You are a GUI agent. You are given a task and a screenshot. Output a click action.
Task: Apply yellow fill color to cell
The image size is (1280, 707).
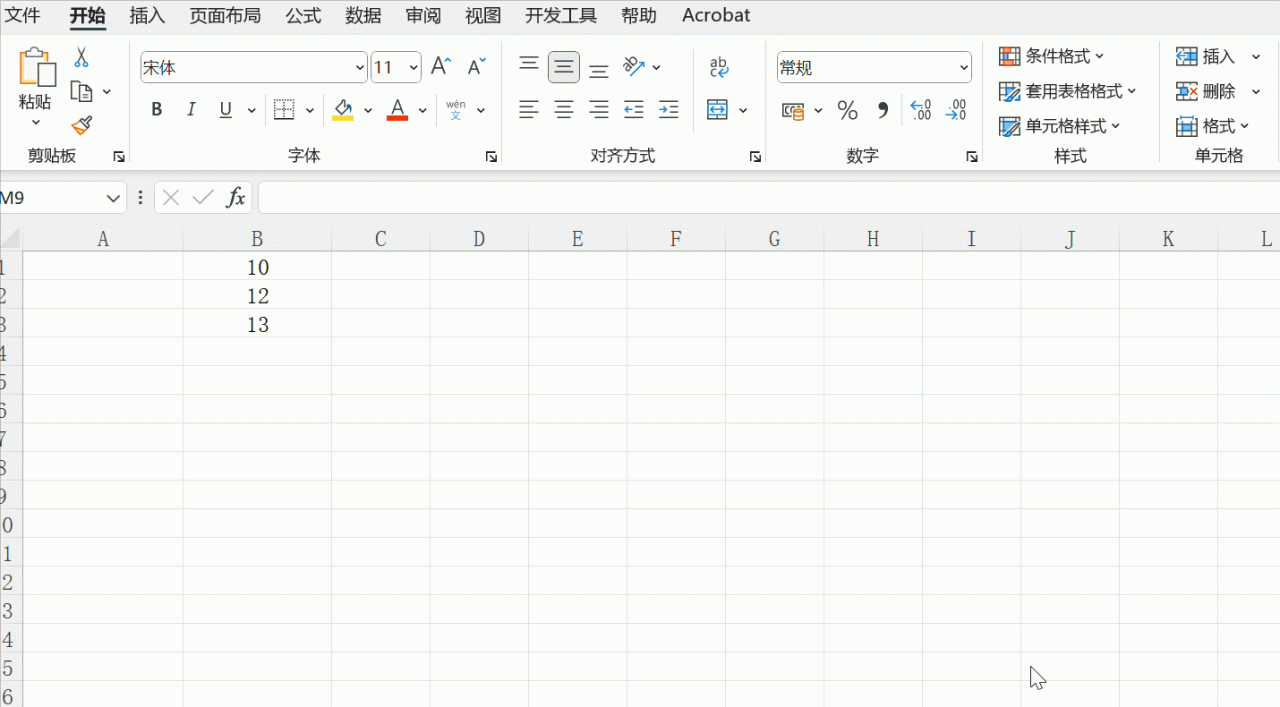point(343,110)
